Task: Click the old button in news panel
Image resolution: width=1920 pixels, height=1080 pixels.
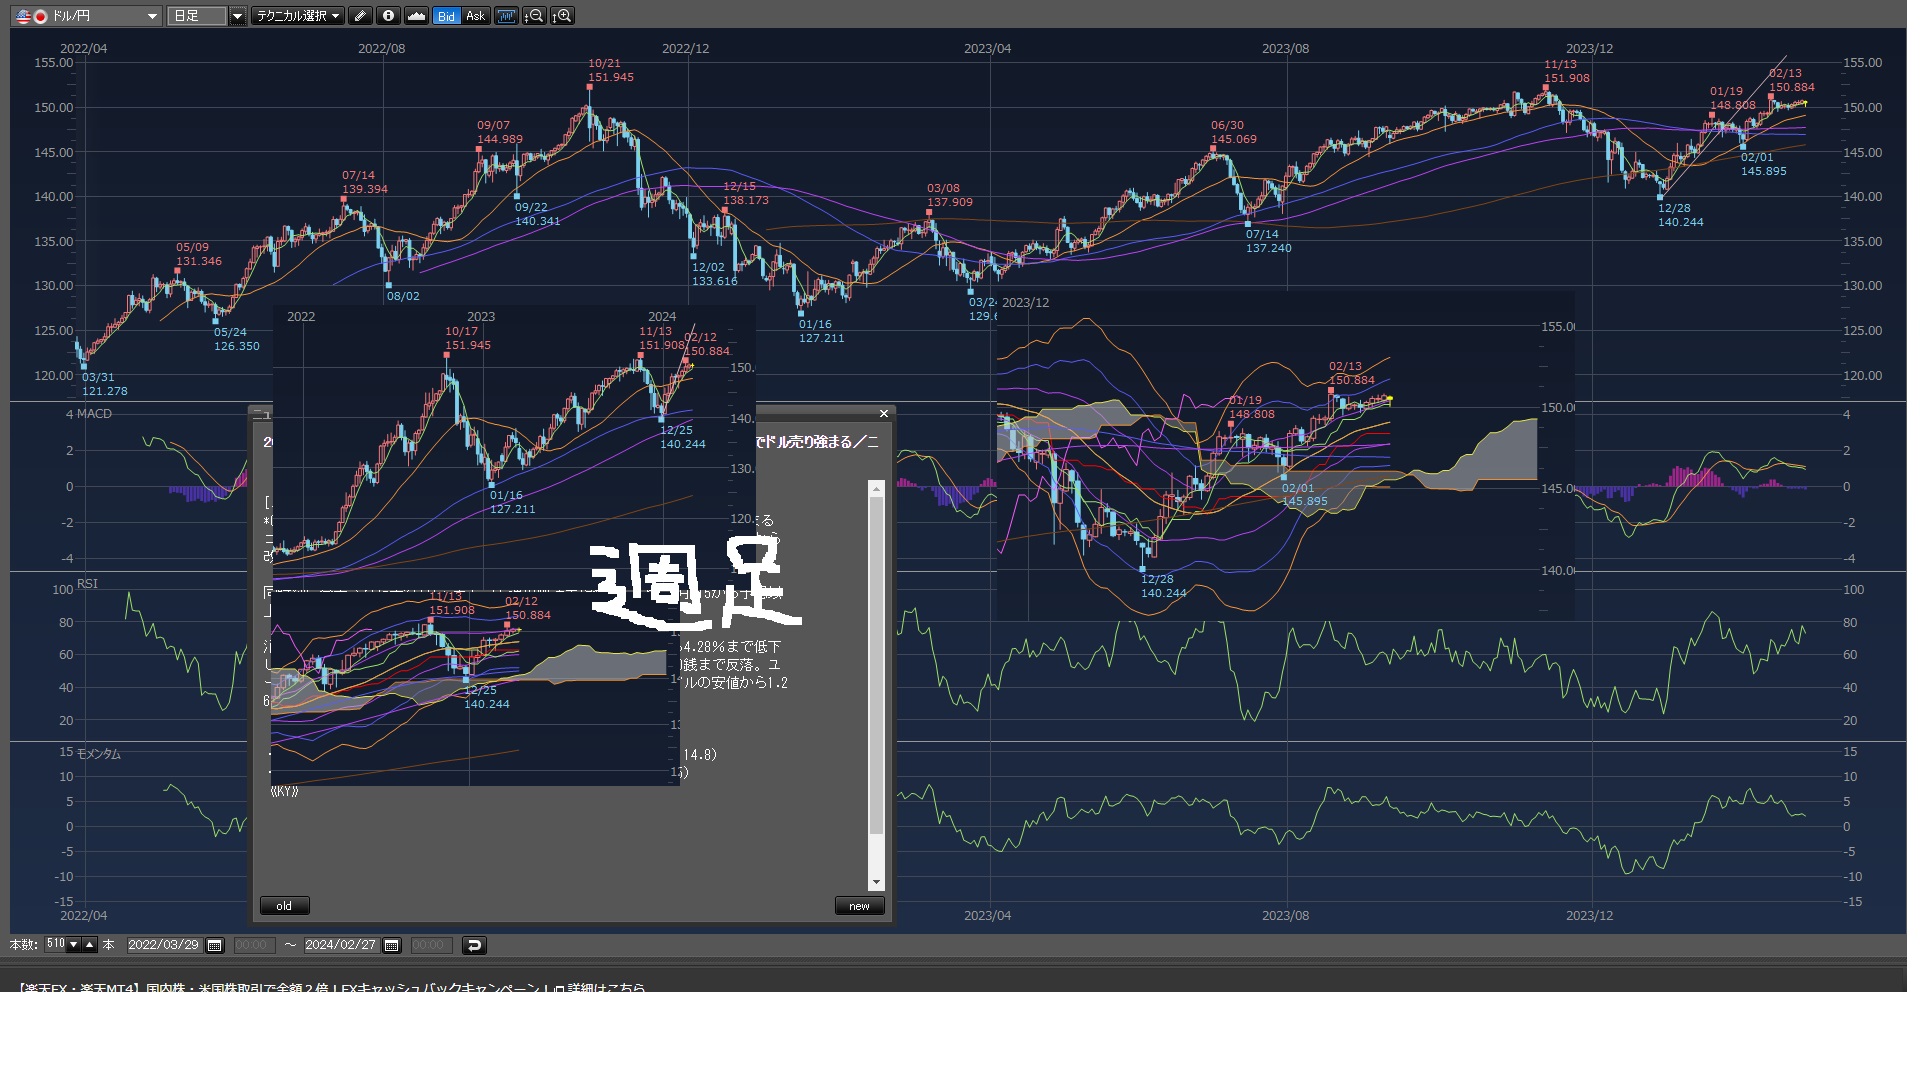Action: [284, 906]
